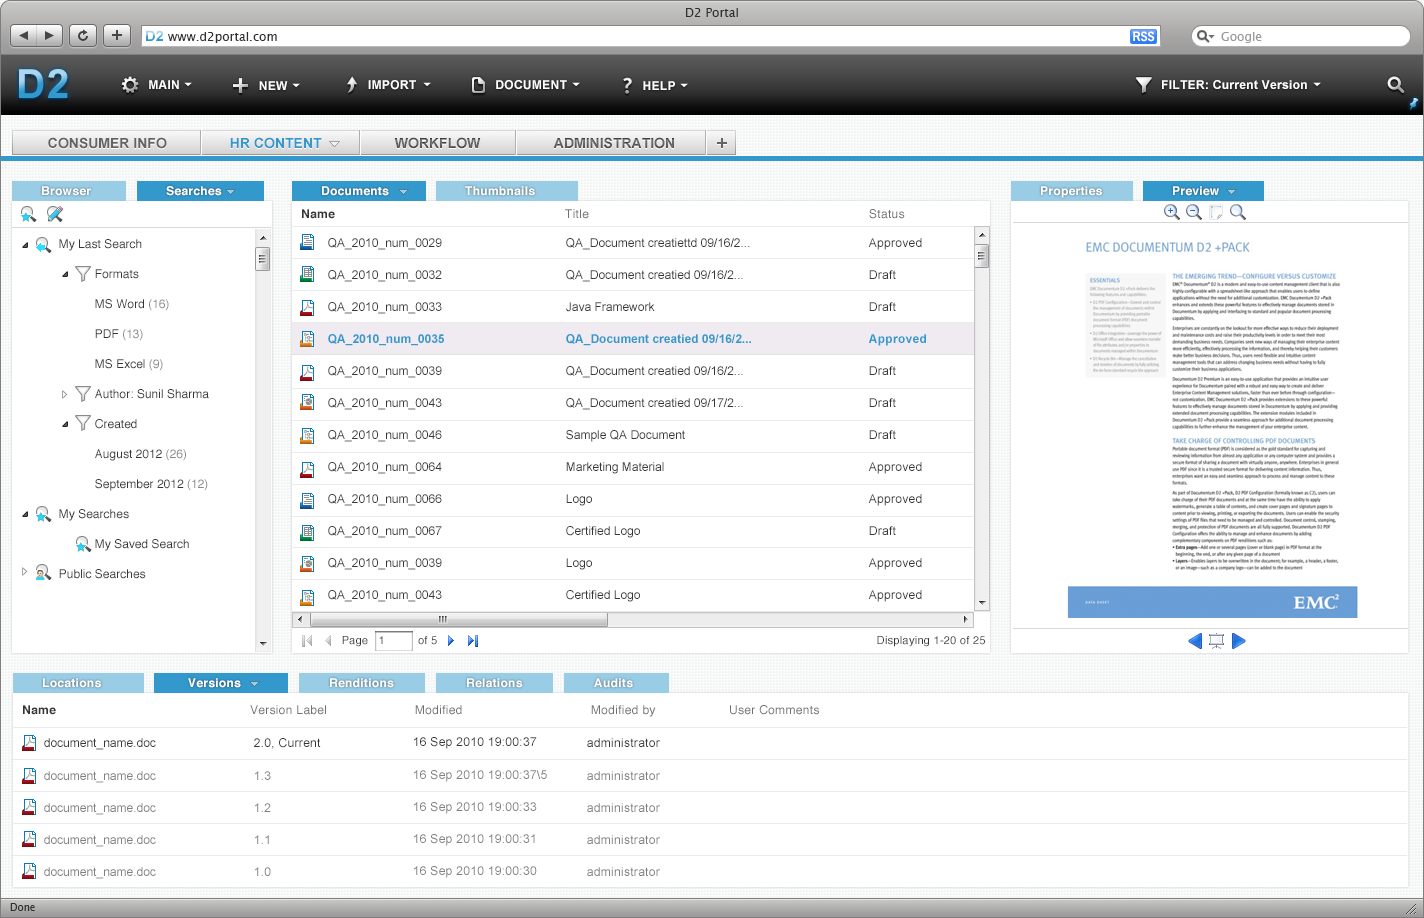Open the DOCUMENT menu
This screenshot has width=1424, height=918.
pos(526,85)
